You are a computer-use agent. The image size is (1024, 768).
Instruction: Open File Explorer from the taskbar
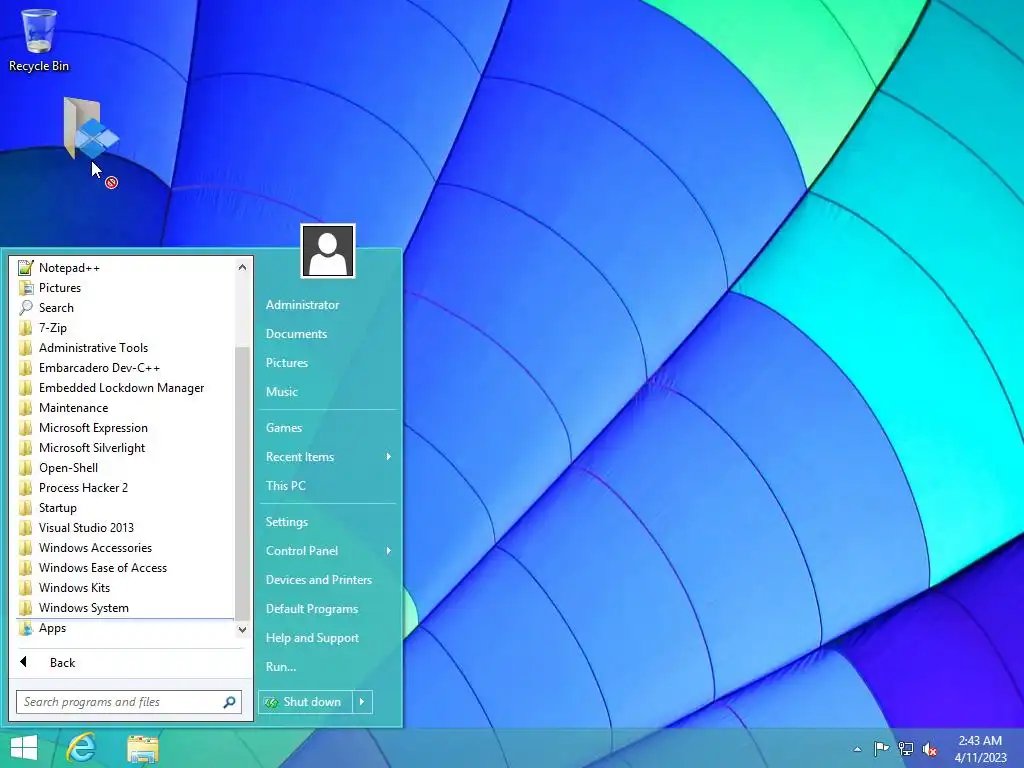(x=142, y=749)
